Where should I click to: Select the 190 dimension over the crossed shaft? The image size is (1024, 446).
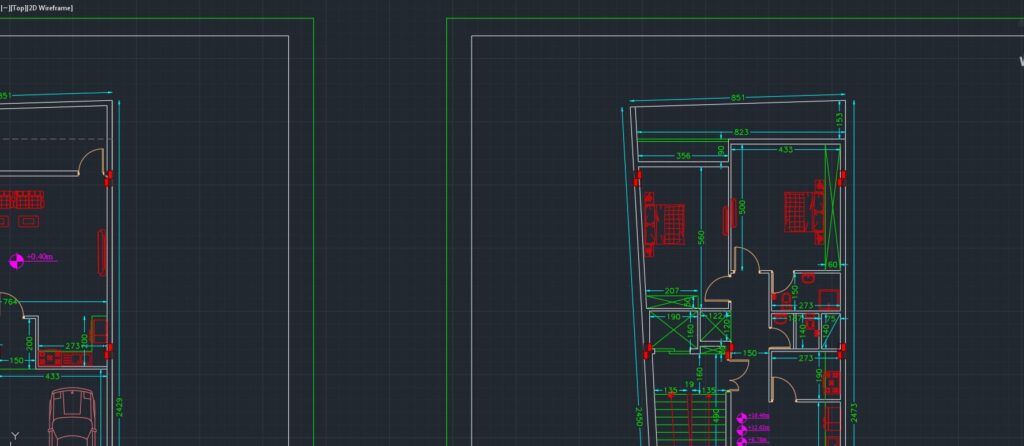pyautogui.click(x=674, y=317)
